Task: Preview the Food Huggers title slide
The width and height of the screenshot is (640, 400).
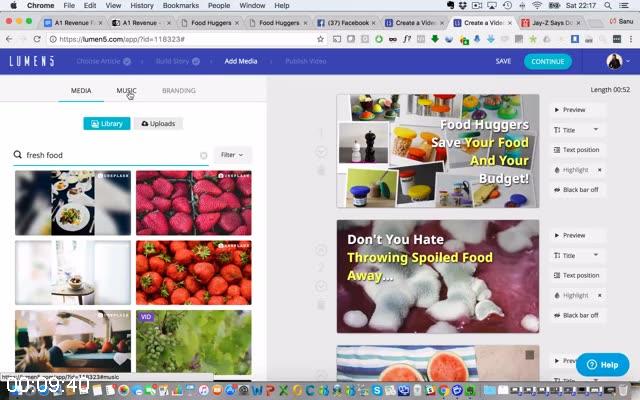Action: coord(578,110)
